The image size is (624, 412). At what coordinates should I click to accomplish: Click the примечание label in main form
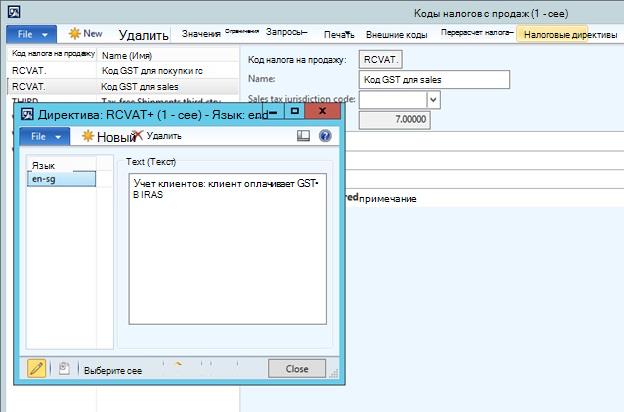(x=388, y=199)
